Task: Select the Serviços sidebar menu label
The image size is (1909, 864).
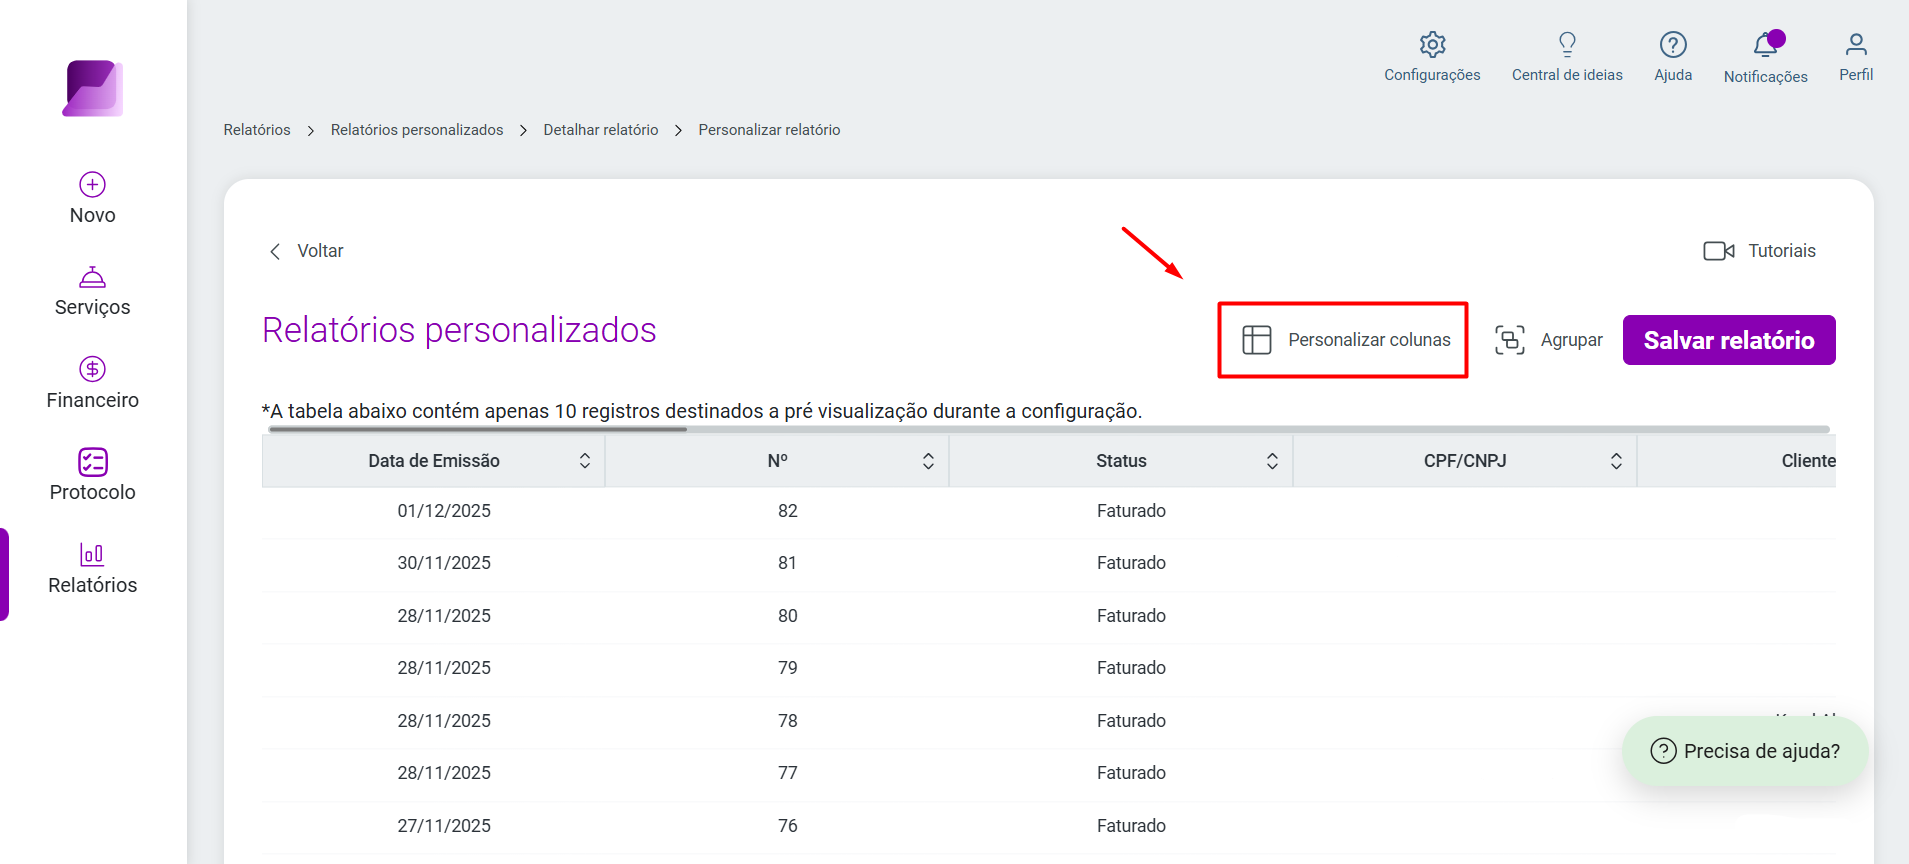Action: click(93, 307)
